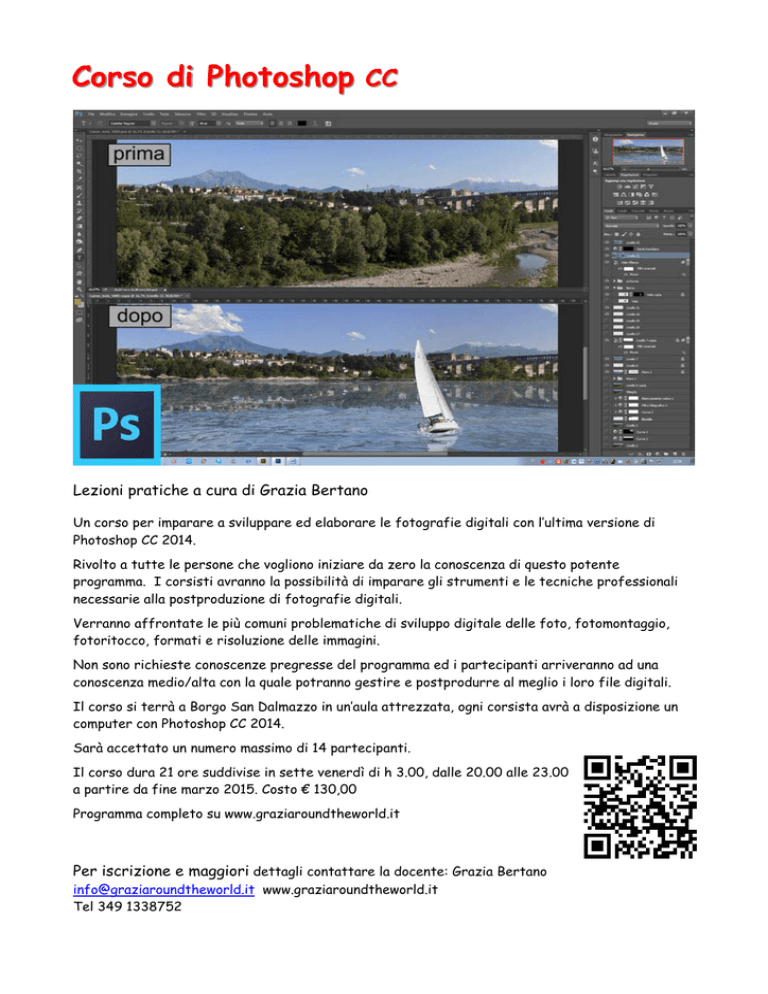Click the Navigator preview thumbnail with sailboat
The height and width of the screenshot is (994, 768).
648,152
